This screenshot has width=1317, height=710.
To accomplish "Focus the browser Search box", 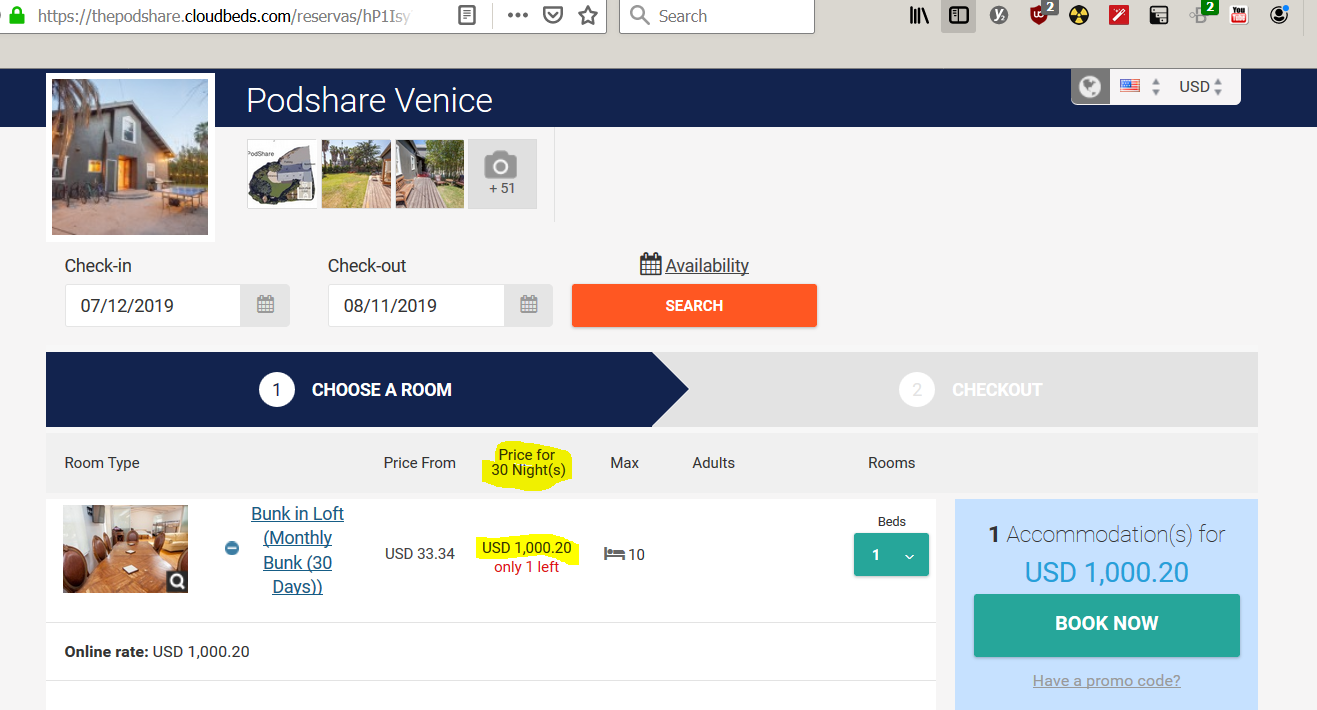I will [x=717, y=16].
